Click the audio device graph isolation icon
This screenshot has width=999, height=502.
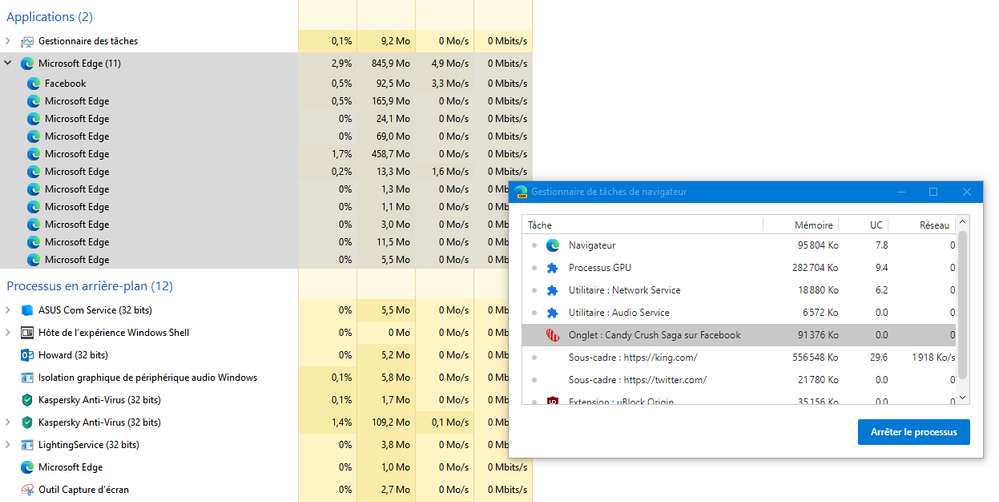tap(27, 378)
